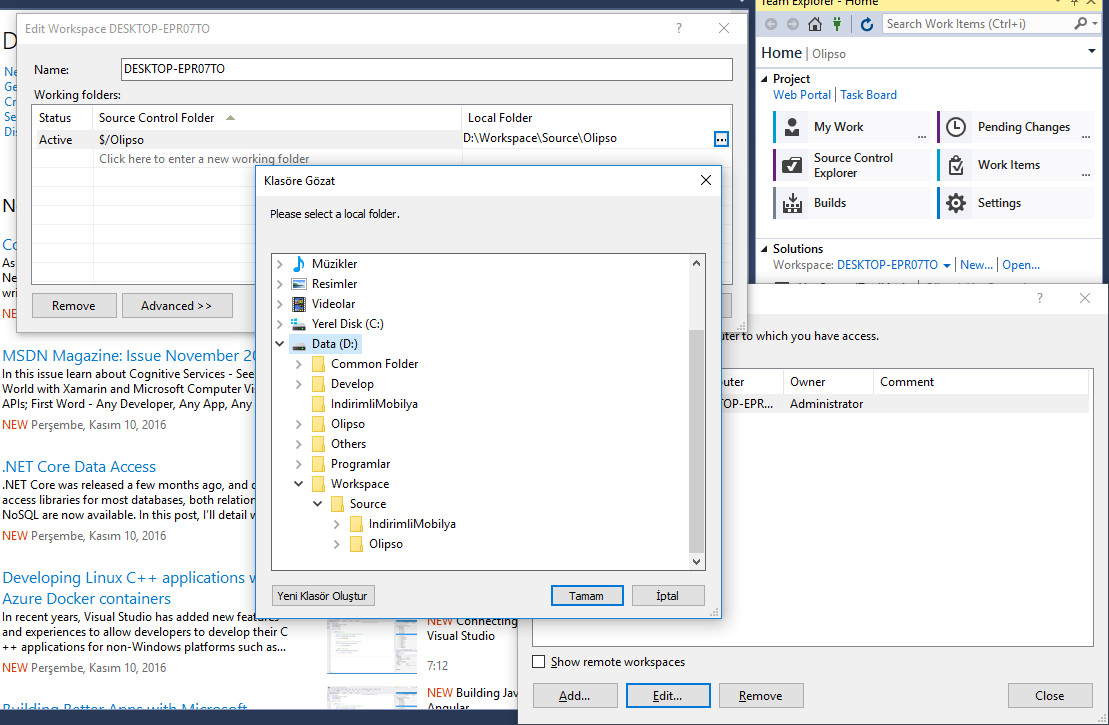Collapse the Solutions section in Team Explorer

tap(764, 249)
